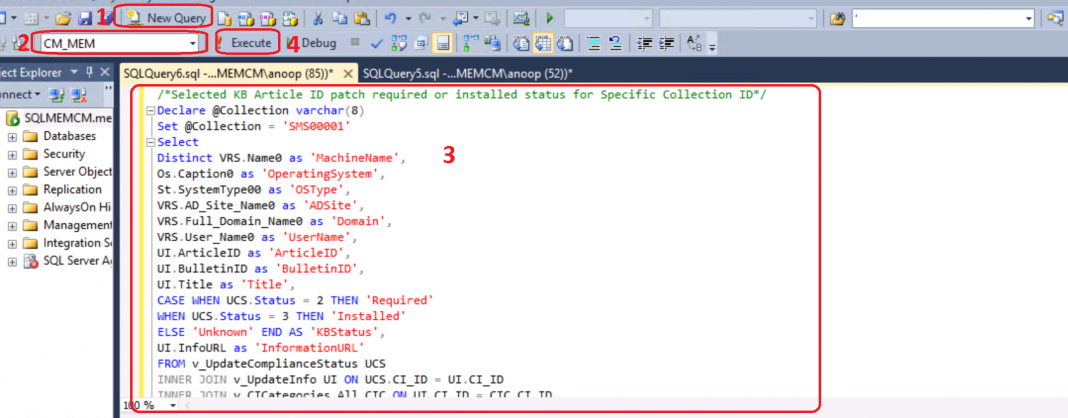Close the Object Explorer panel
This screenshot has height=418, width=1068.
click(x=105, y=72)
